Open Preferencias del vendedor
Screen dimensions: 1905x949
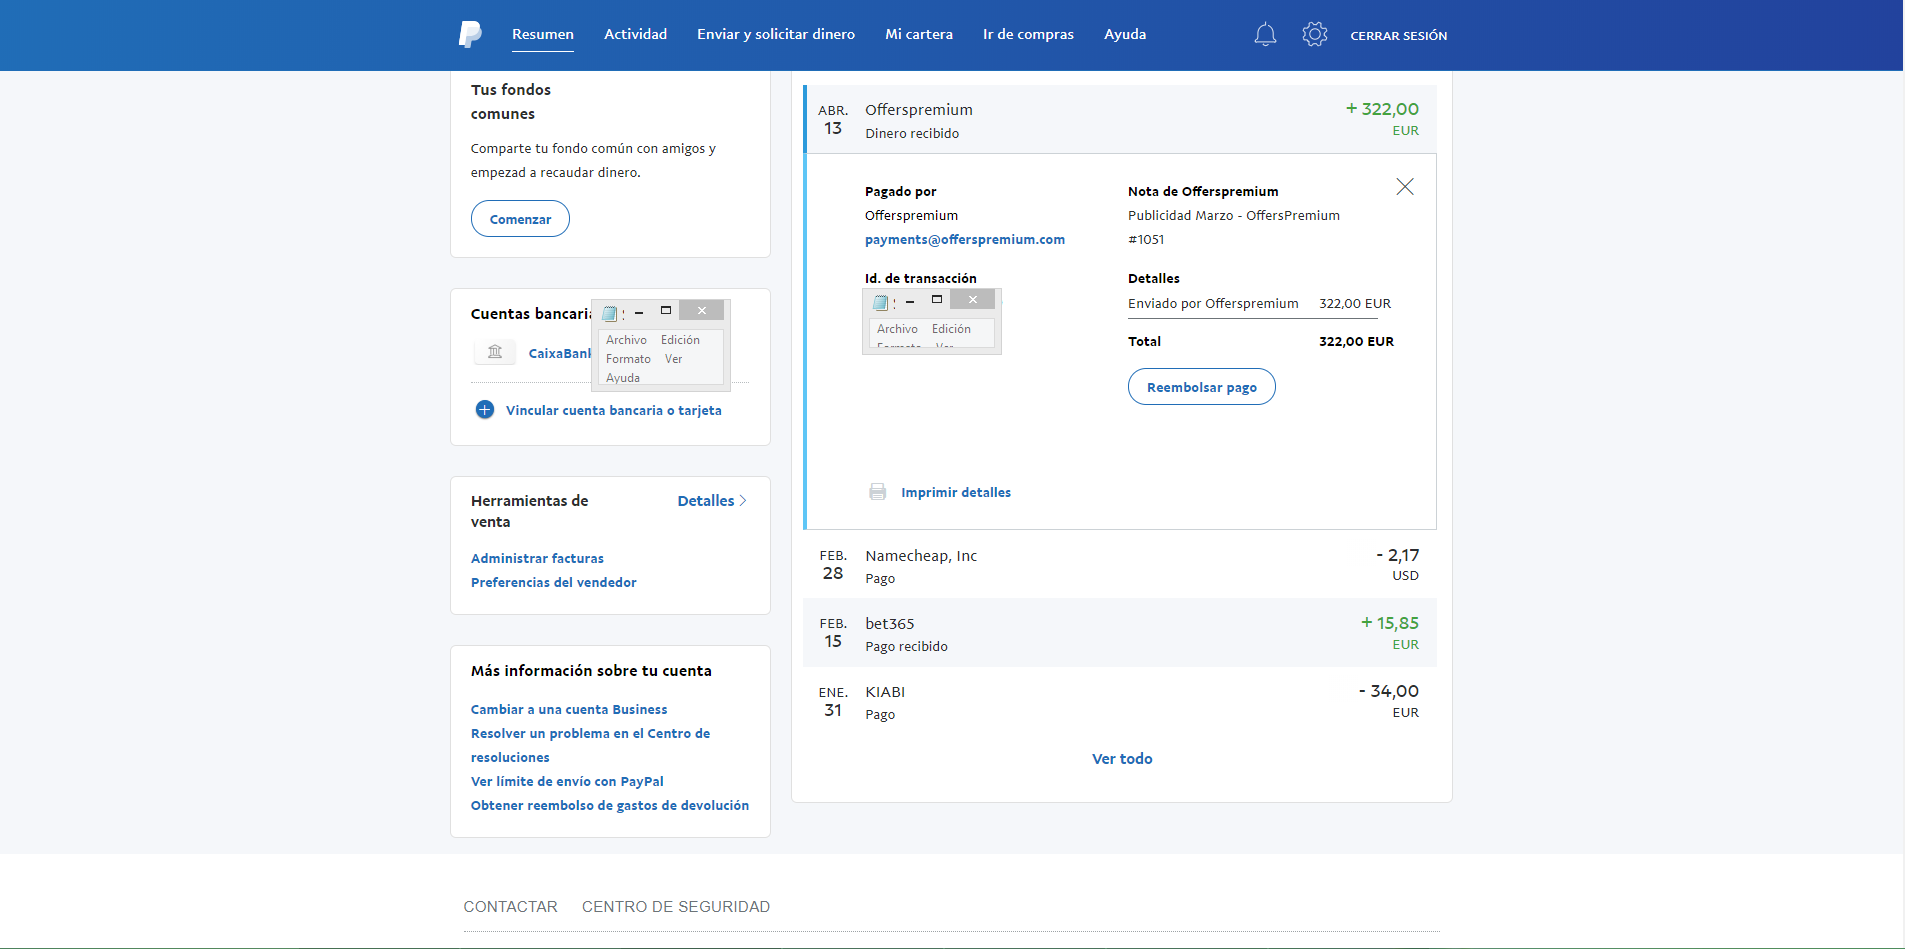click(x=553, y=582)
